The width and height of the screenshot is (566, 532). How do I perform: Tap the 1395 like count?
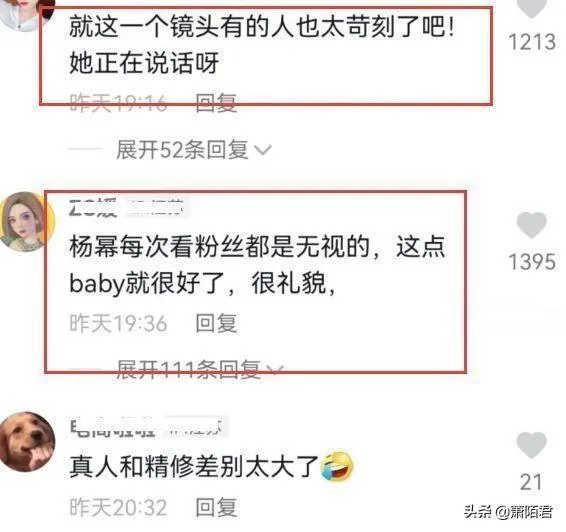tap(531, 262)
